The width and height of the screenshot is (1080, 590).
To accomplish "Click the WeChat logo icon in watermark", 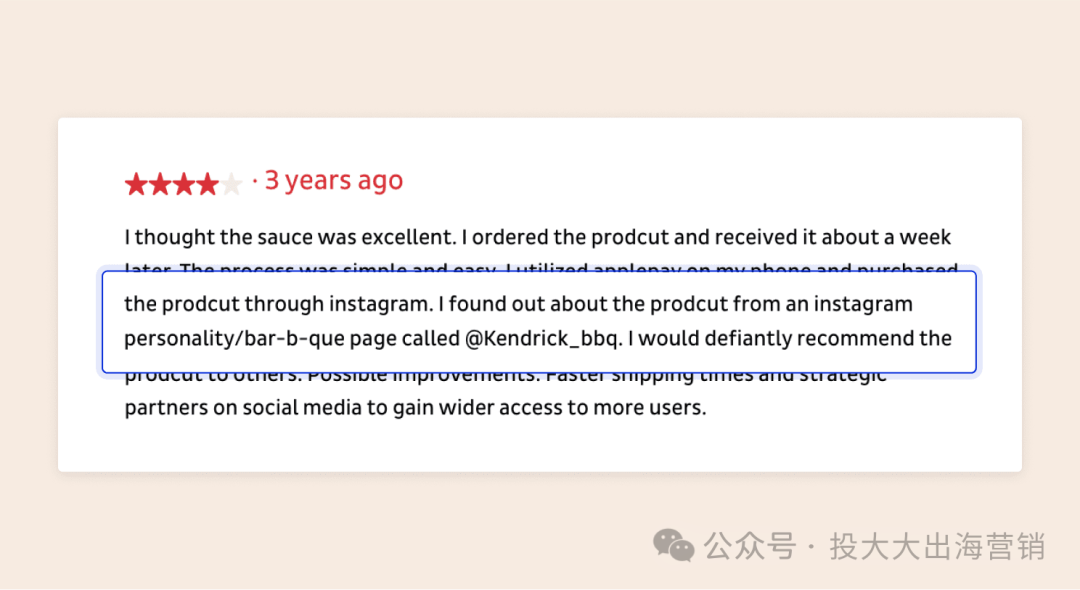I will point(673,545).
